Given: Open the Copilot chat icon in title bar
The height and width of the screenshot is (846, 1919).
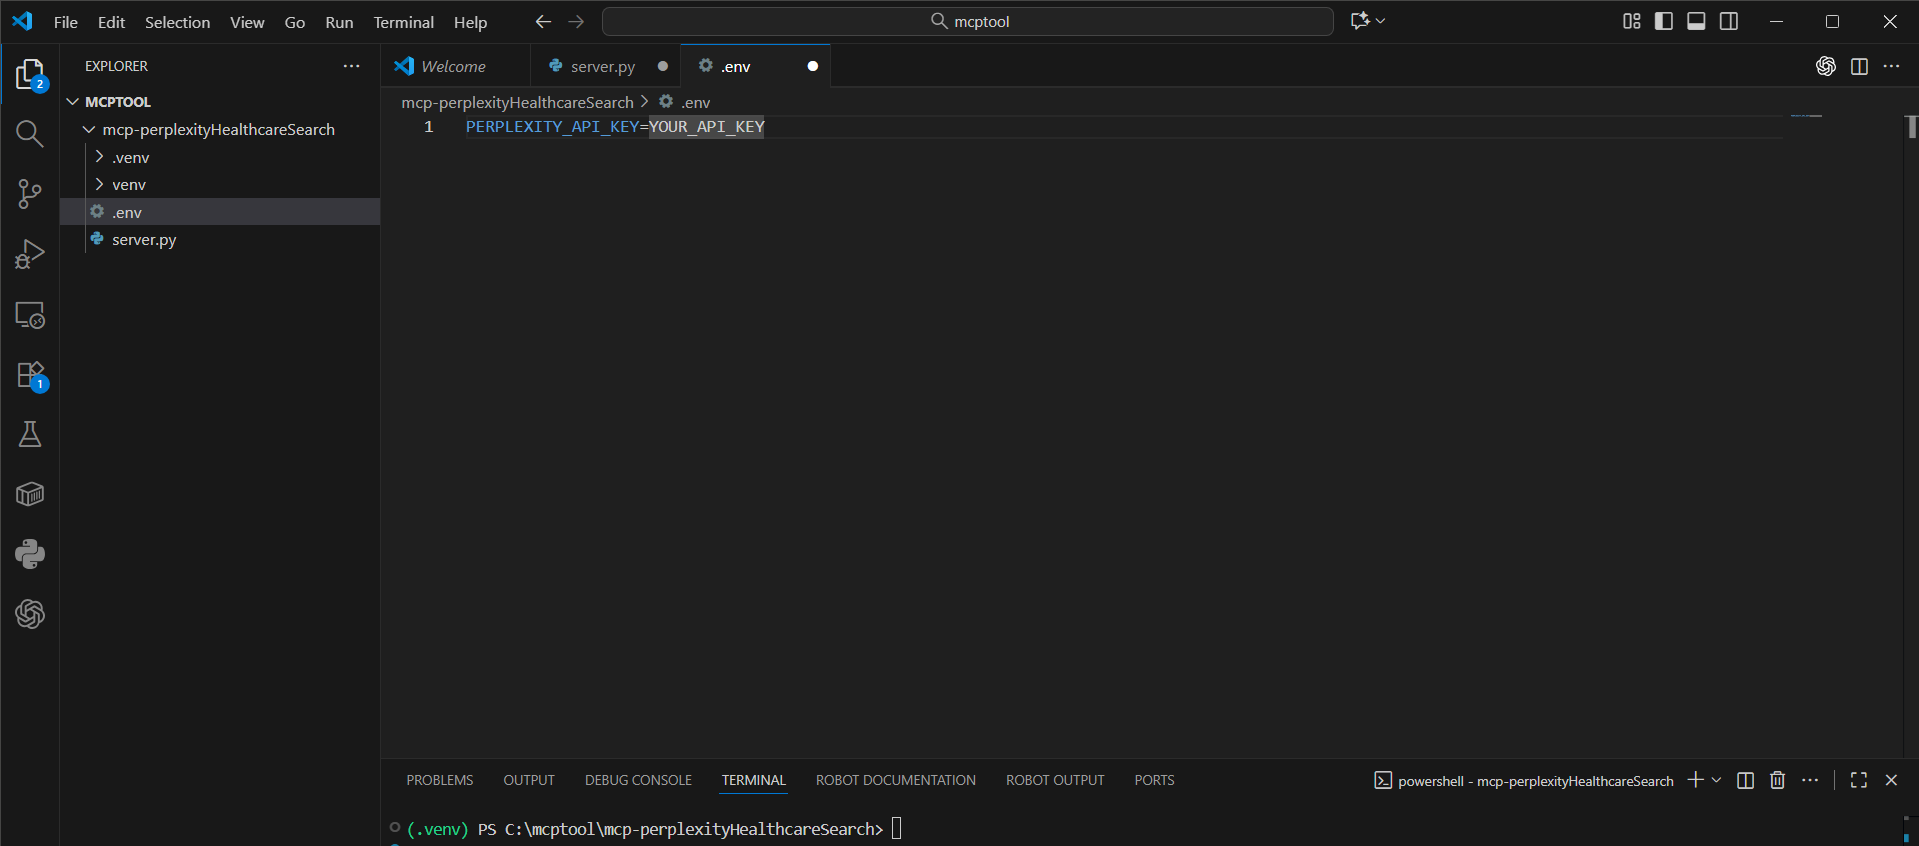Looking at the screenshot, I should 1359,21.
